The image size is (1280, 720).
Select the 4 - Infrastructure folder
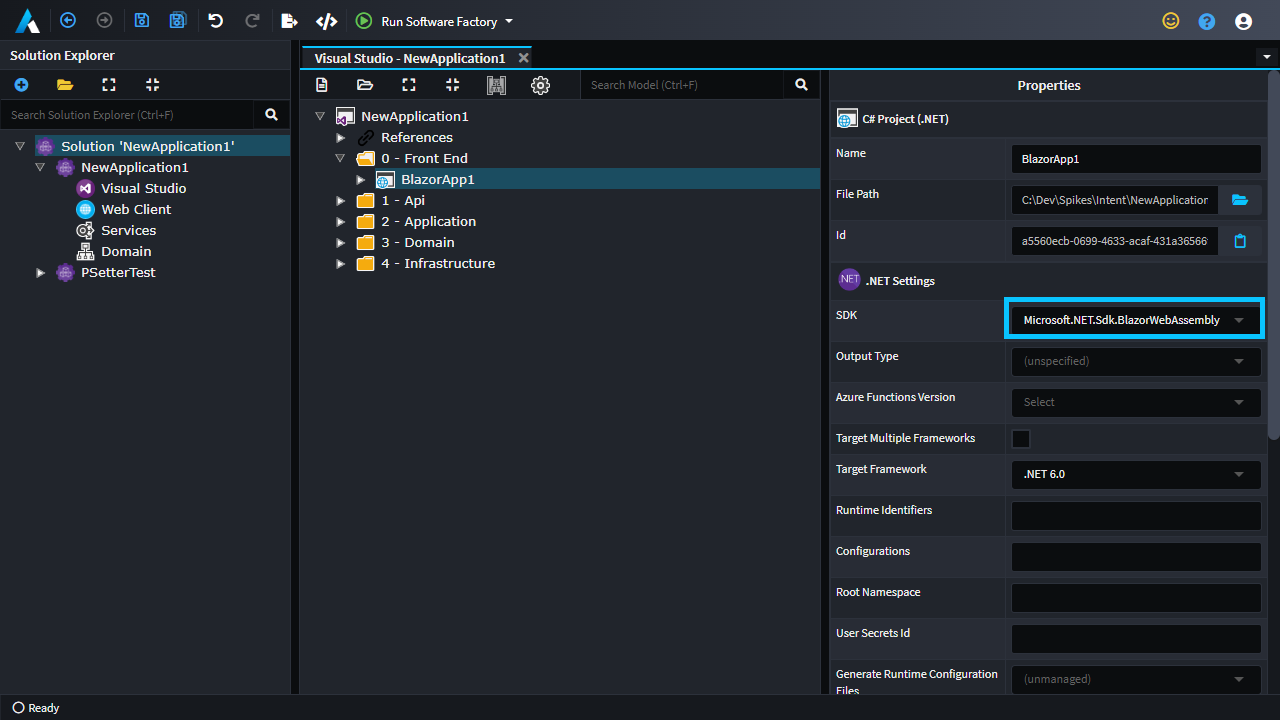[438, 263]
